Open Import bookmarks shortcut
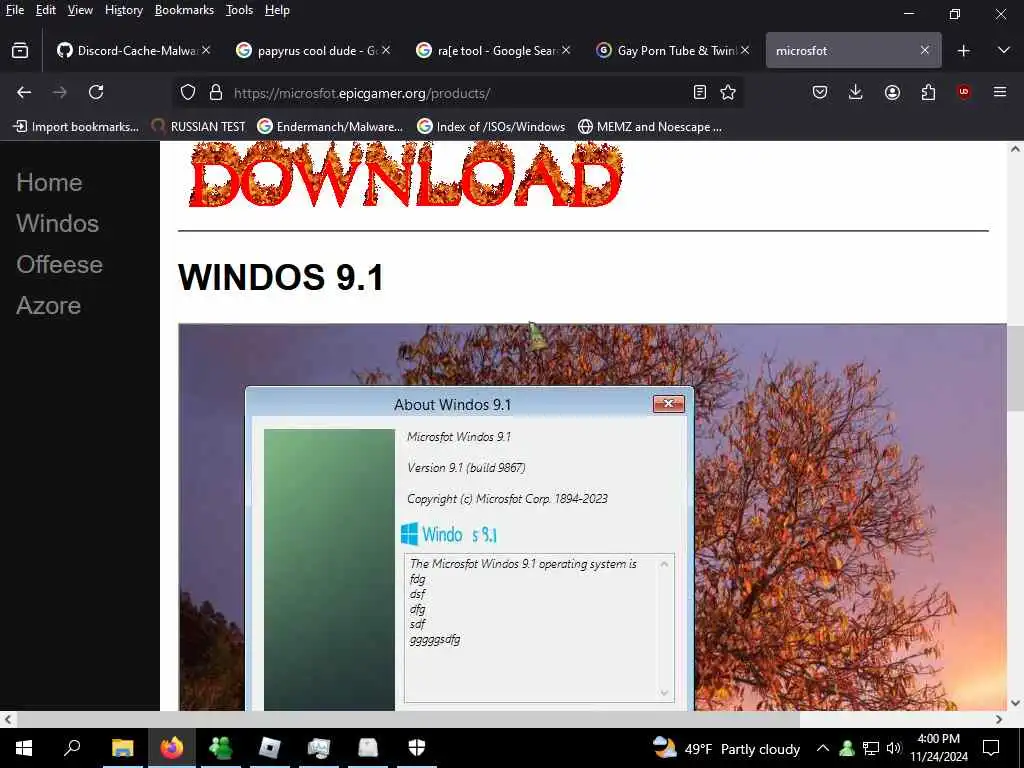This screenshot has height=768, width=1024. (x=76, y=127)
